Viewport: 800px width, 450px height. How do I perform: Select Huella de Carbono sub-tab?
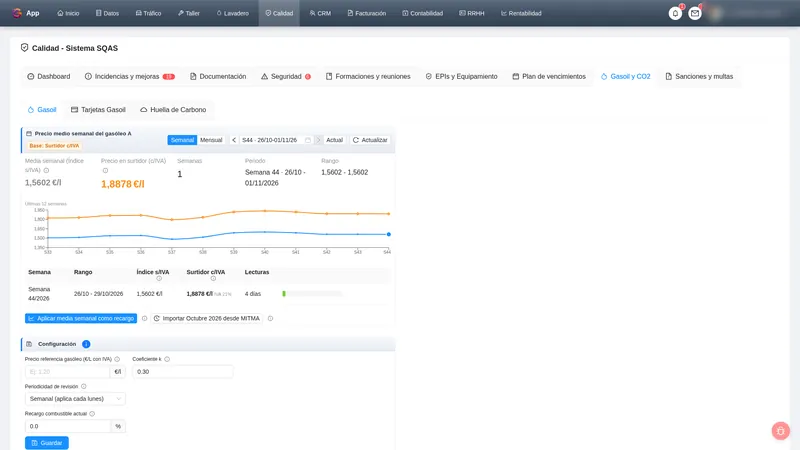[x=173, y=110]
